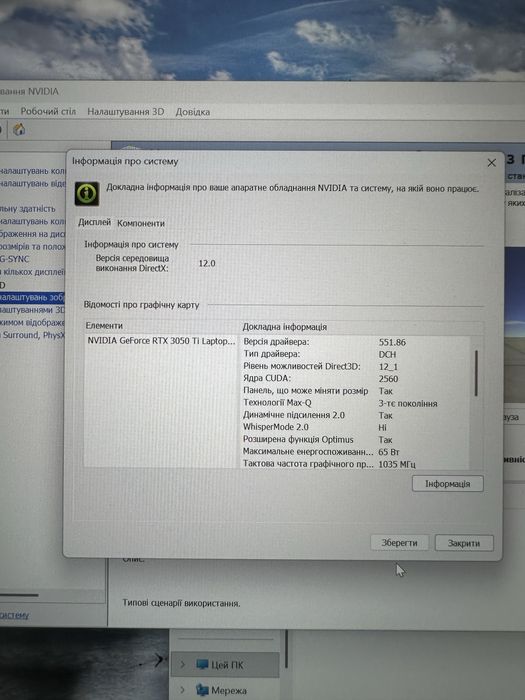Screen dimensions: 525x700
Task: Click the Зберегти button
Action: [x=400, y=543]
